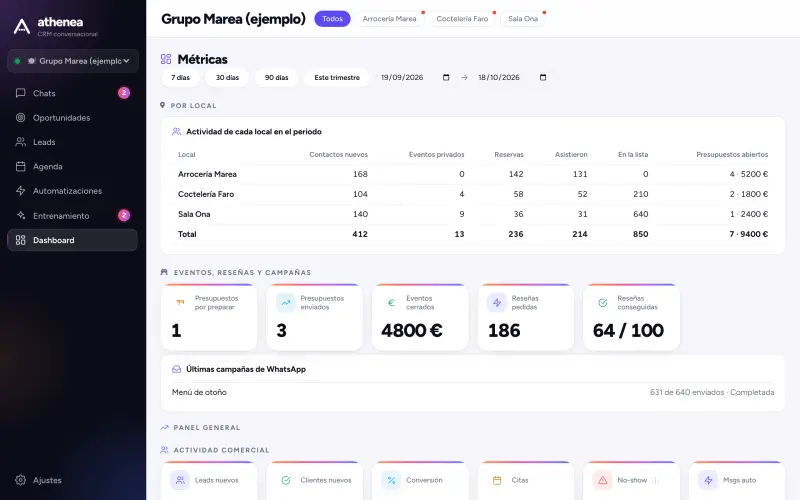Screen dimensions: 800x500
Task: Open the end date calendar picker icon
Action: (543, 78)
